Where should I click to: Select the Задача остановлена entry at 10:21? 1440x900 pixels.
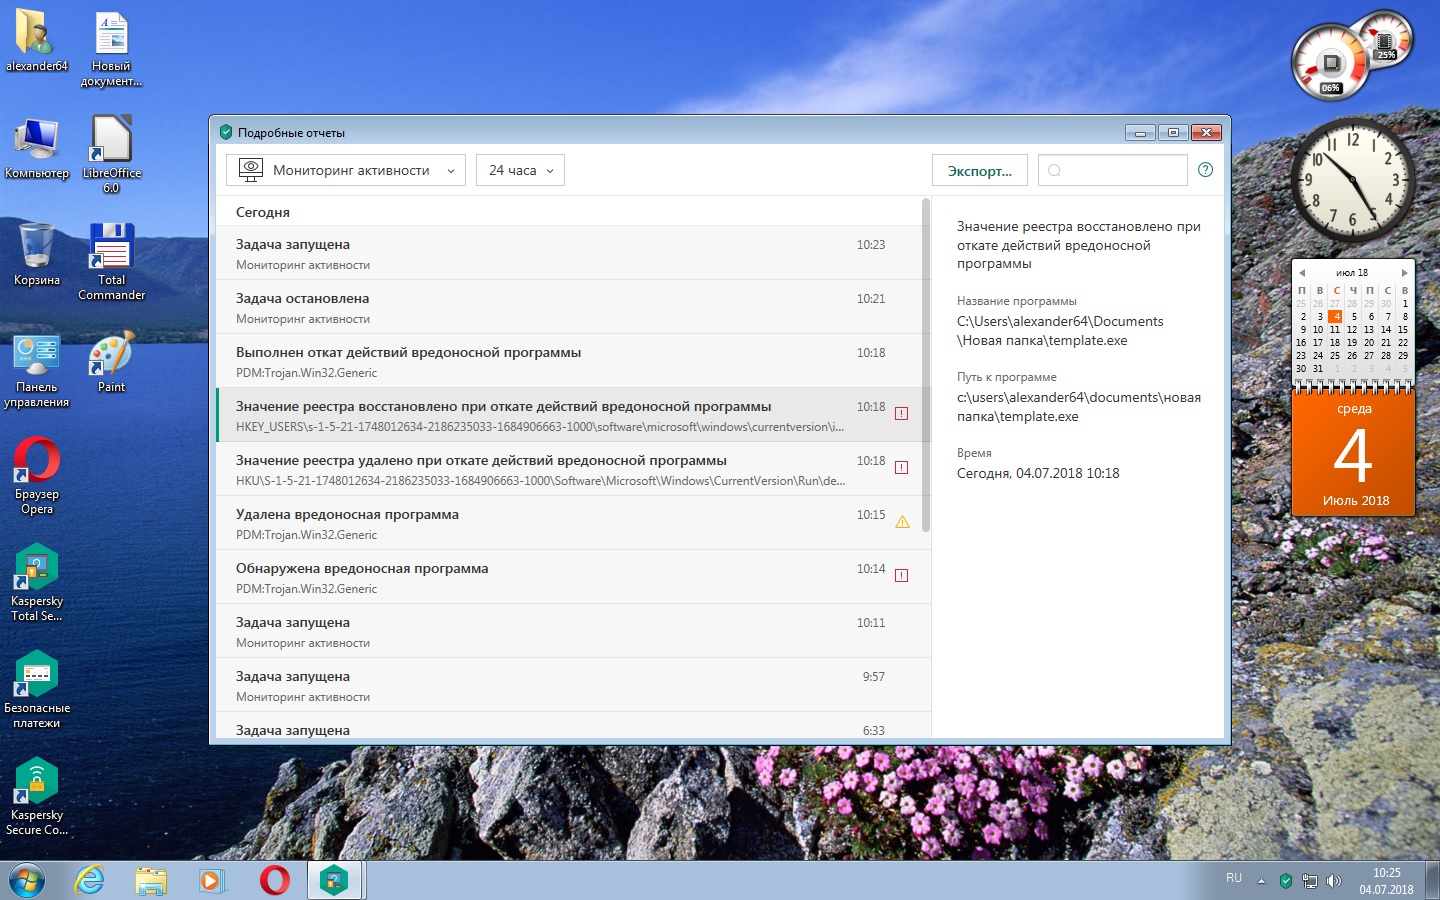pos(540,307)
